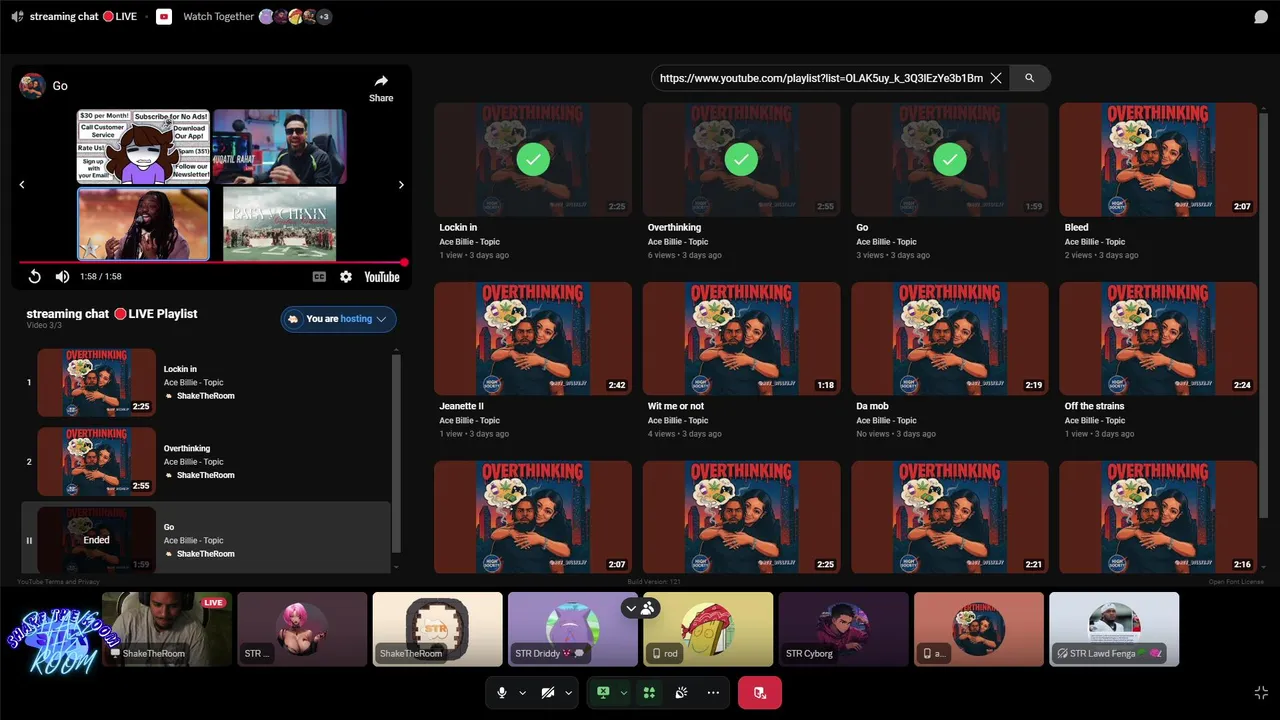Open the YouTube Terms and Privacy link
Viewport: 1280px width, 720px height.
[x=58, y=582]
